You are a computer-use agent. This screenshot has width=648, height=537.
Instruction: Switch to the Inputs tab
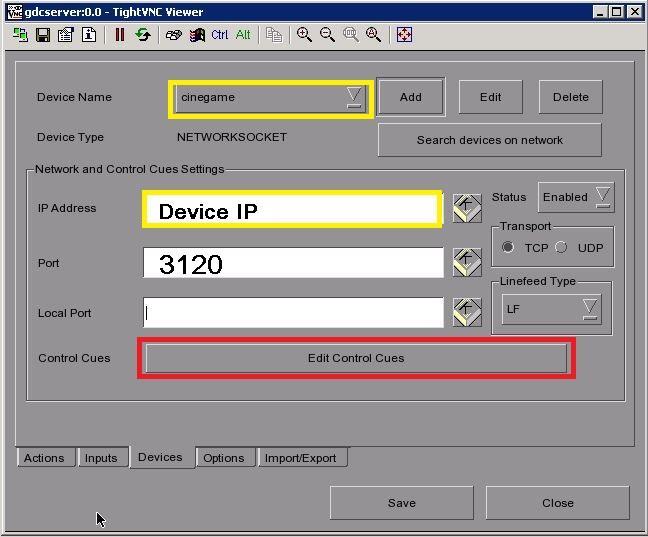(x=101, y=458)
